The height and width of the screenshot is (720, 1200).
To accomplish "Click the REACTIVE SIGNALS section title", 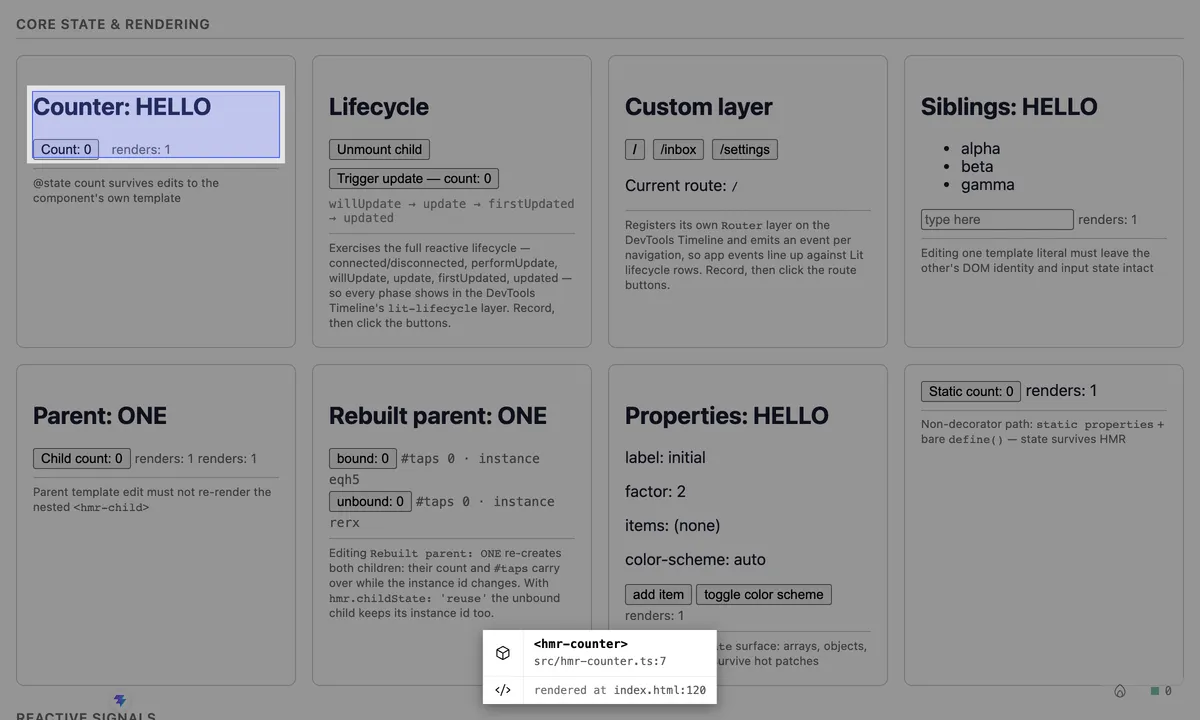I will (x=86, y=716).
